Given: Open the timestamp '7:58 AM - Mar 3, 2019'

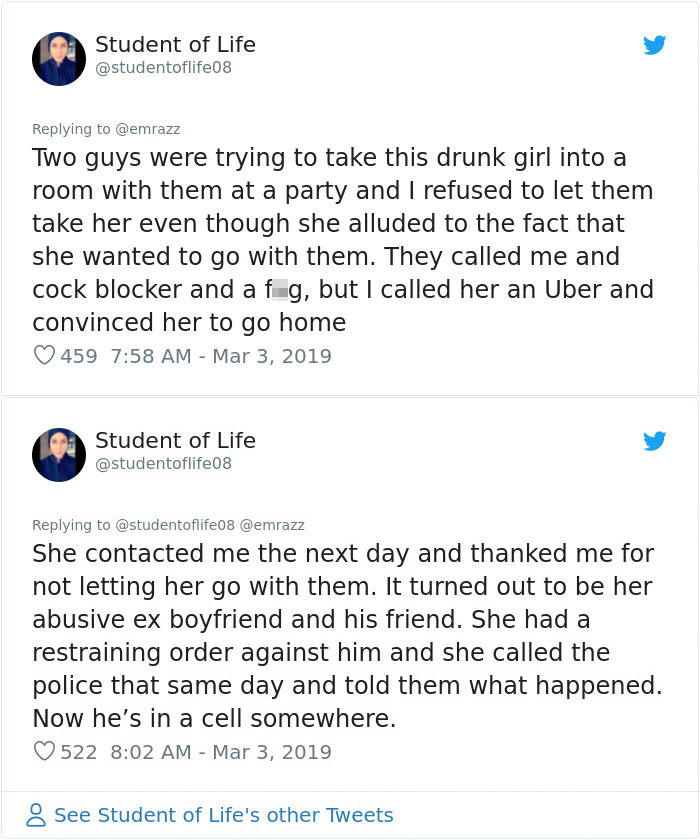Looking at the screenshot, I should pos(222,356).
